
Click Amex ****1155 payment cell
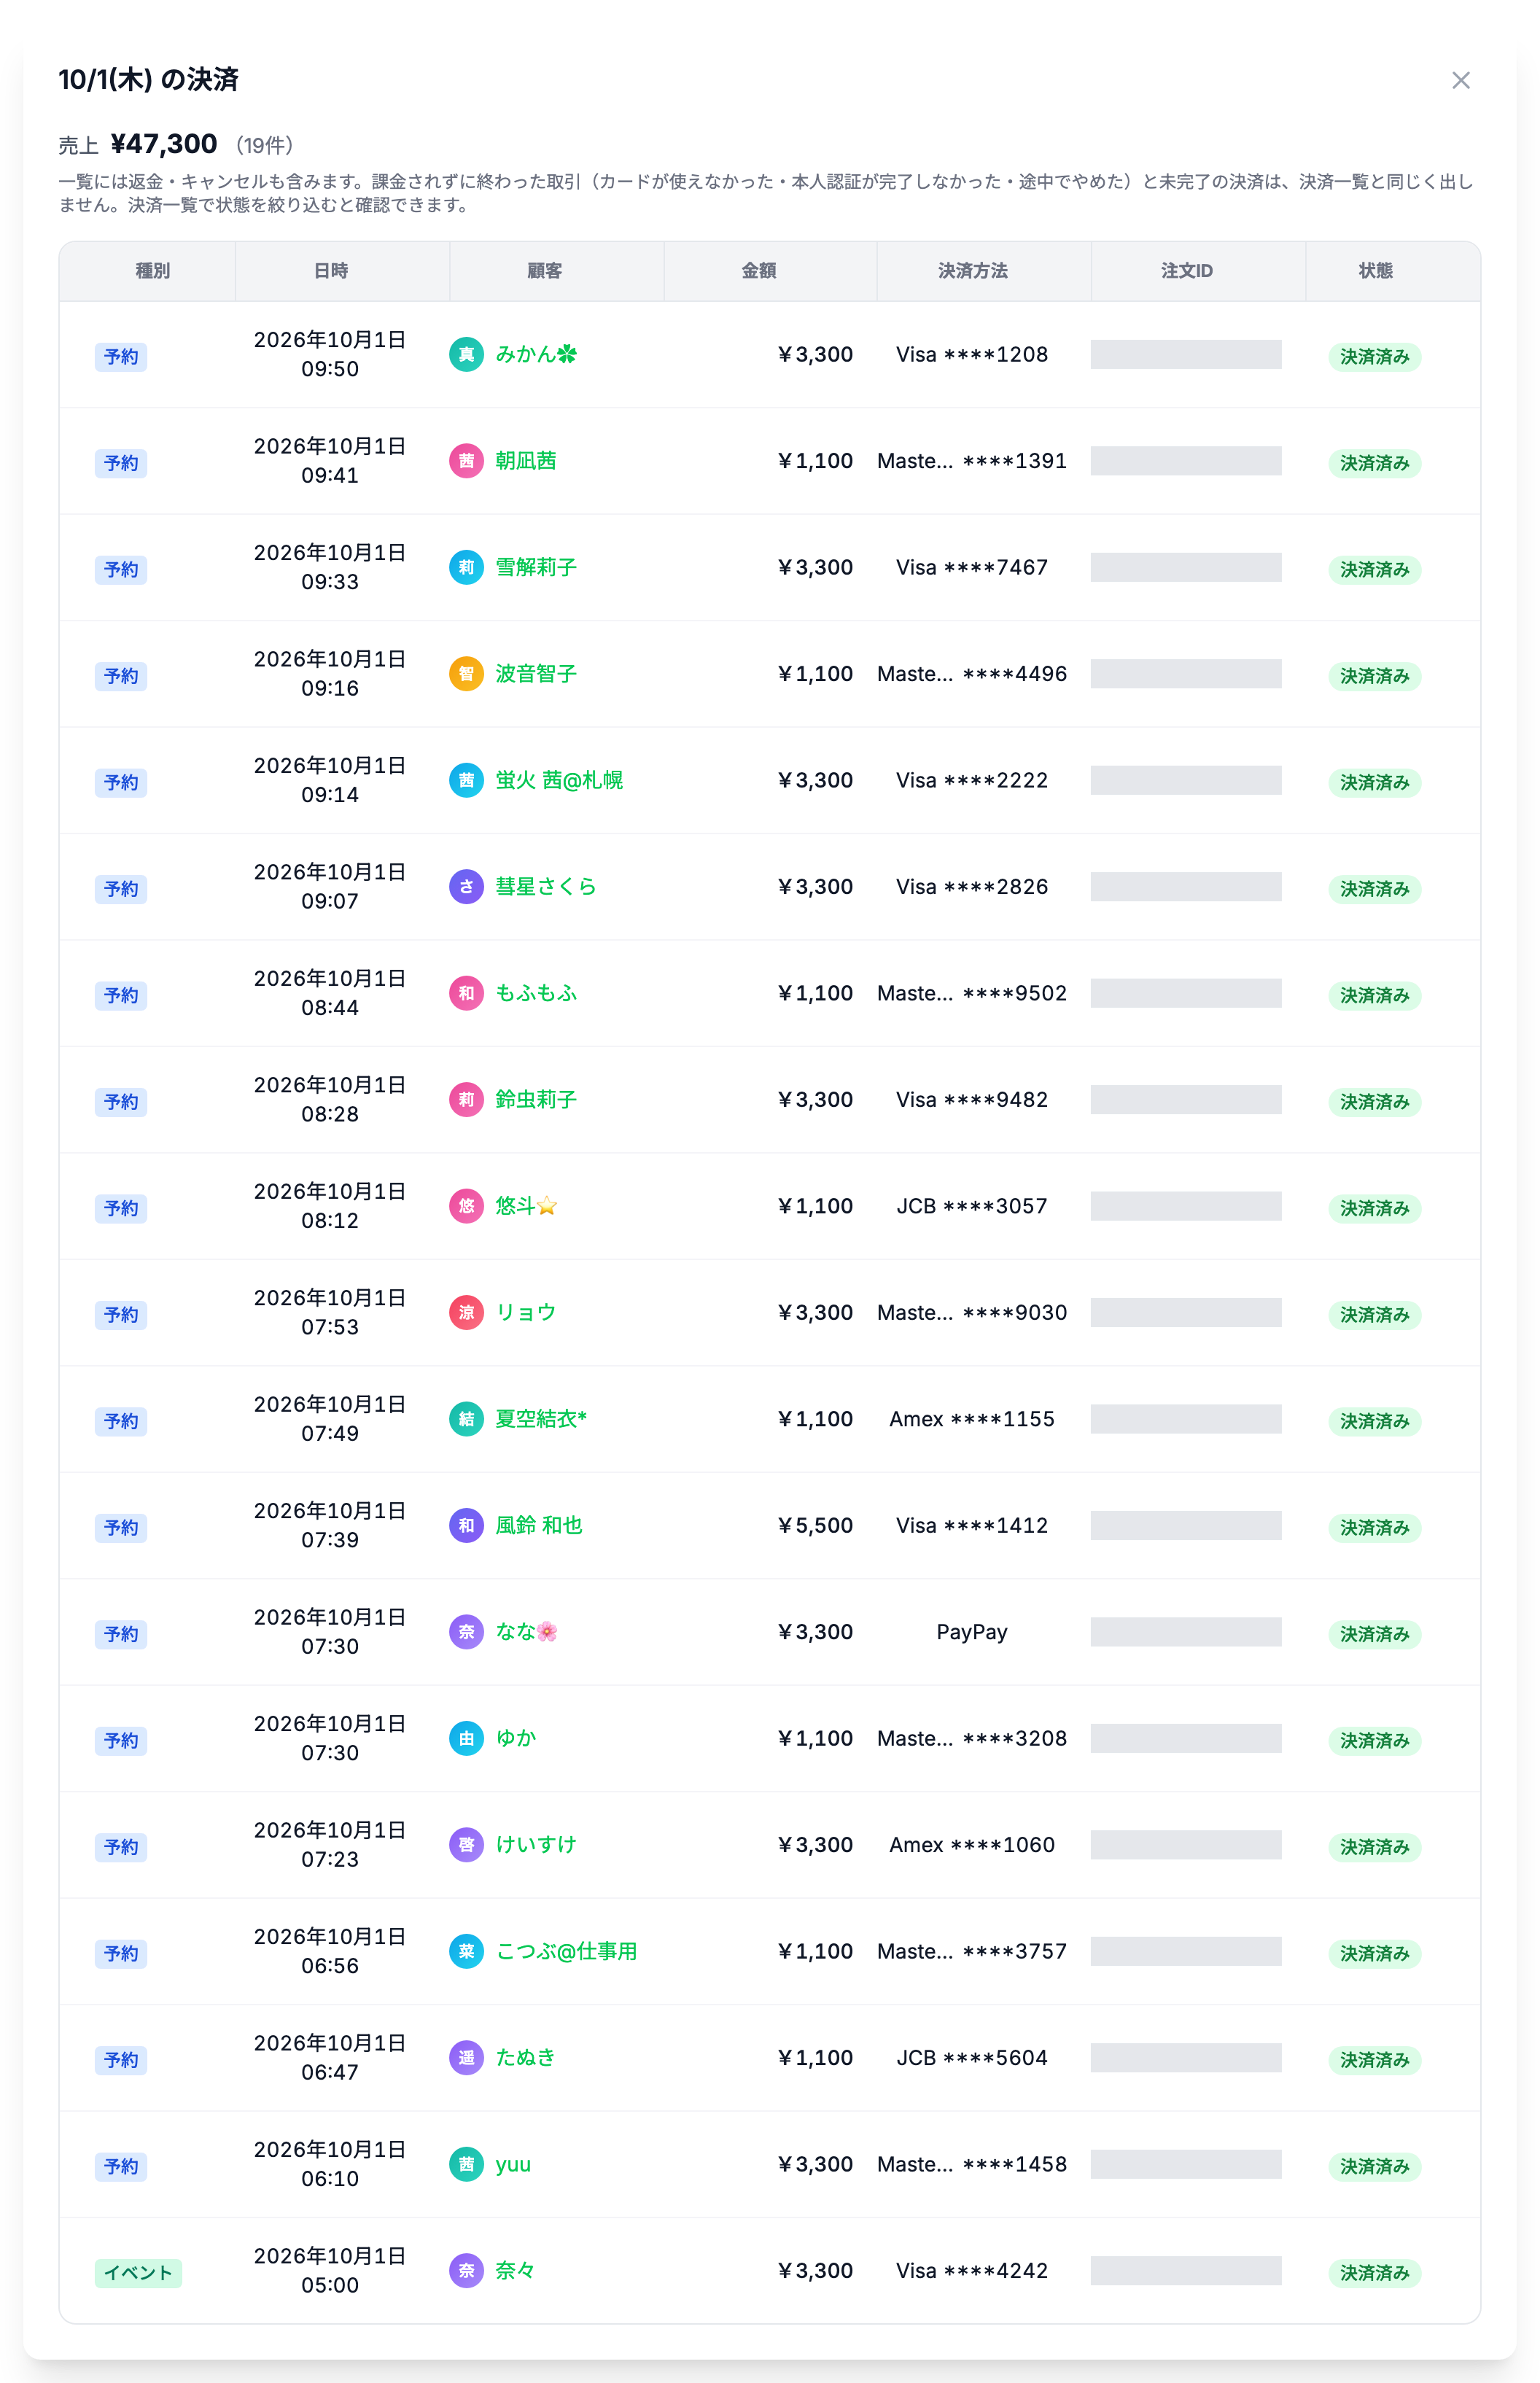pyautogui.click(x=972, y=1419)
